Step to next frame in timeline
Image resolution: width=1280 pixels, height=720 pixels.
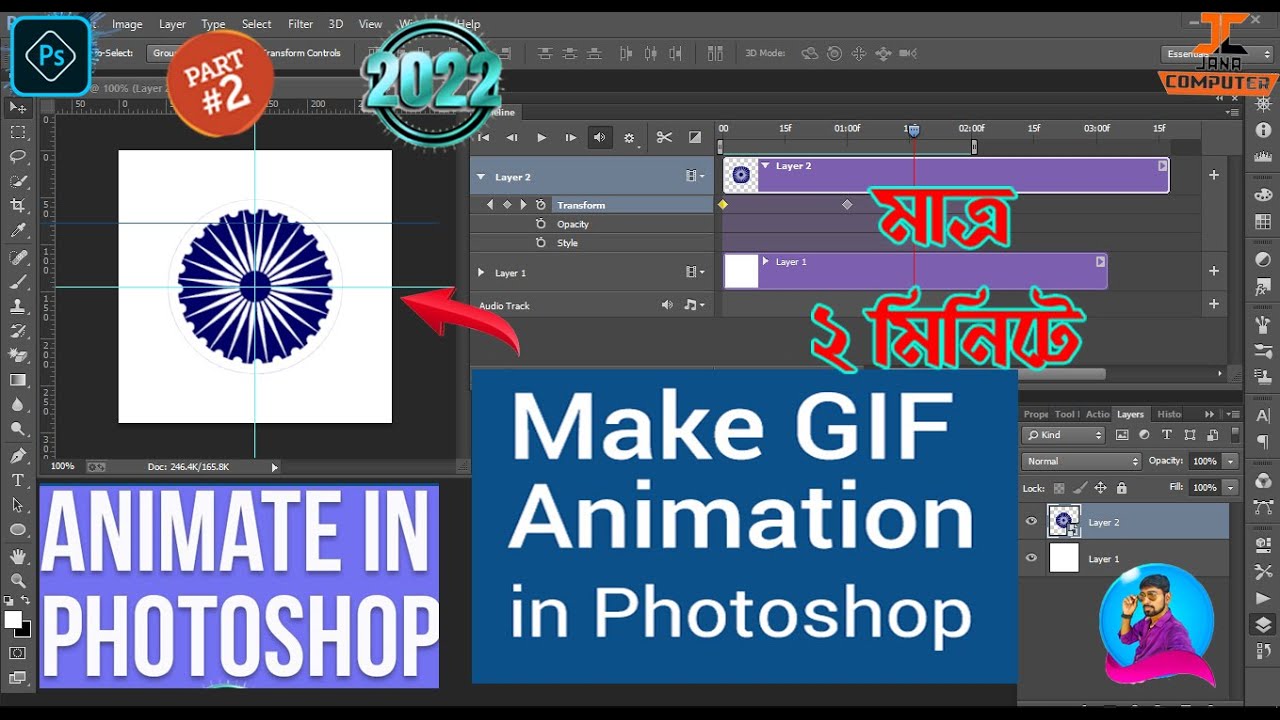point(570,138)
